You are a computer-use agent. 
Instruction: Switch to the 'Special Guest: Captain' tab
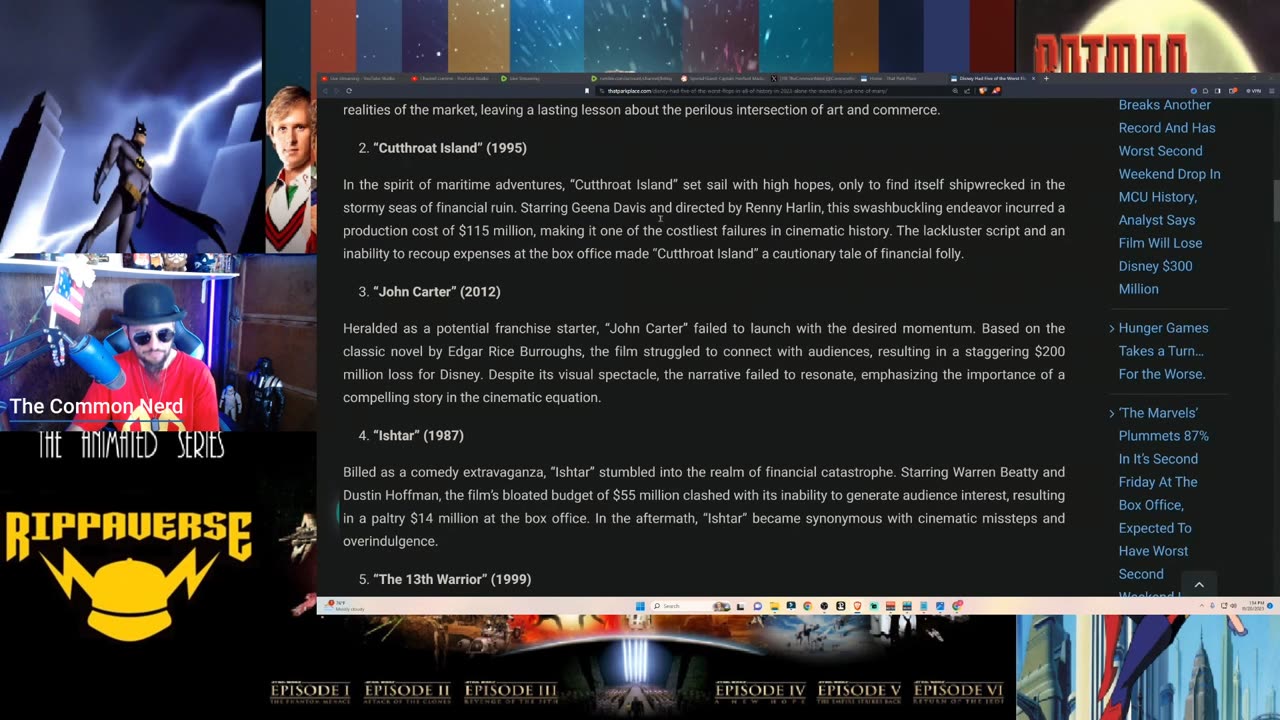click(x=720, y=78)
